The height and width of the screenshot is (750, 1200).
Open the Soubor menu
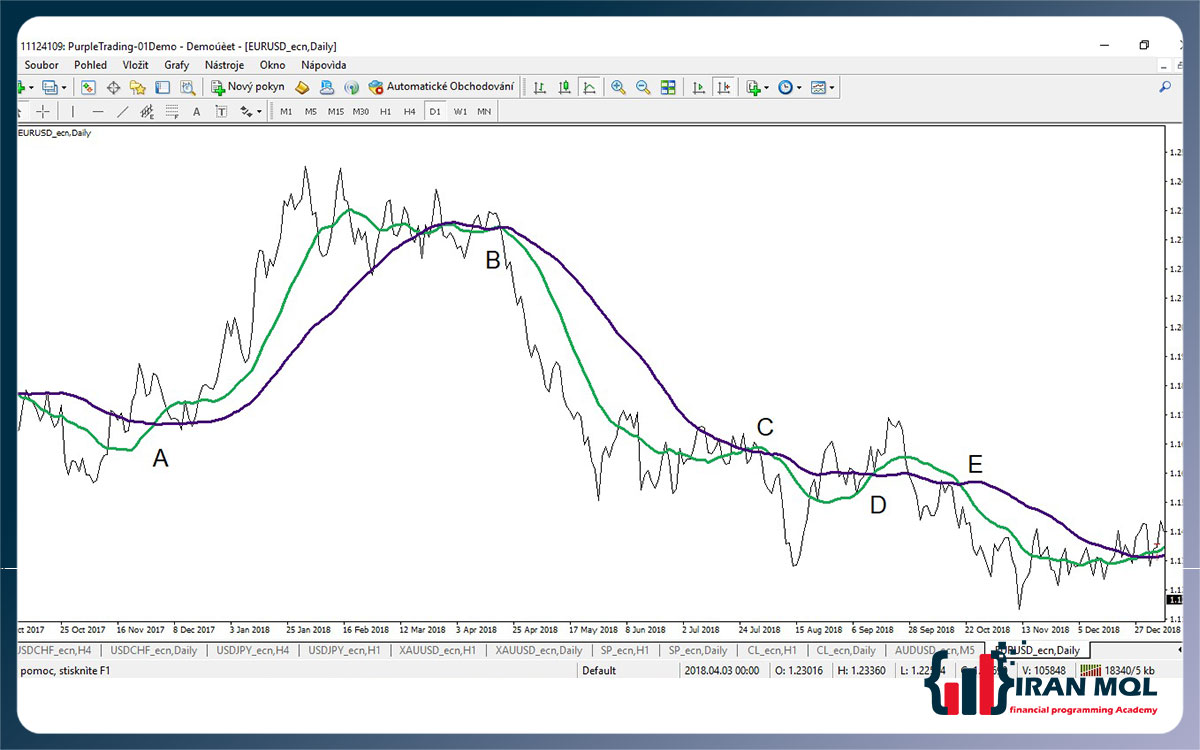42,65
